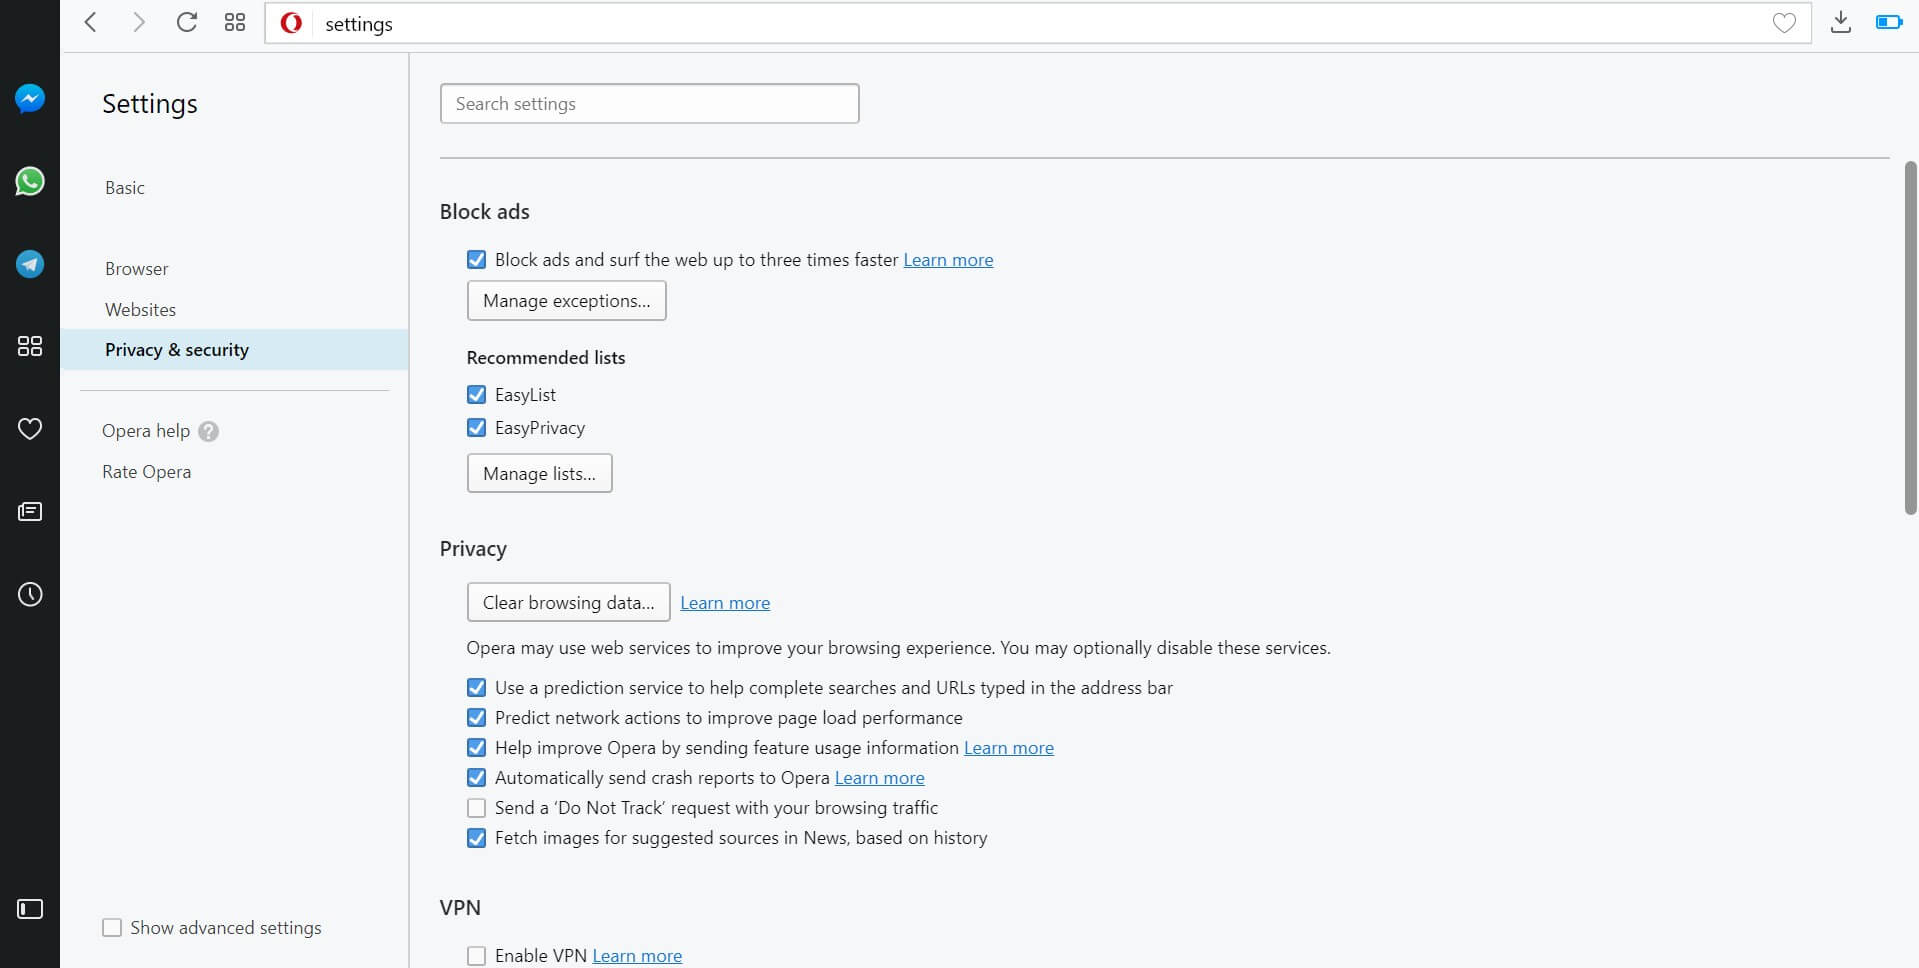The image size is (1919, 968).
Task: Open Opera help
Action: point(146,431)
